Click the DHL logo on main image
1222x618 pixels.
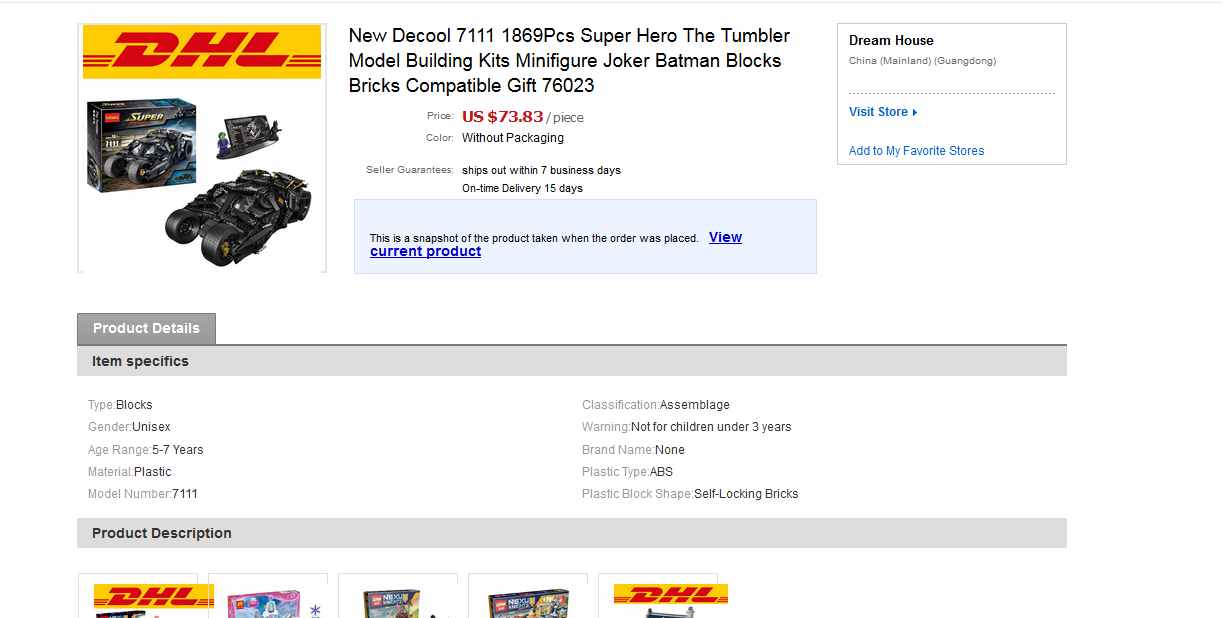201,50
